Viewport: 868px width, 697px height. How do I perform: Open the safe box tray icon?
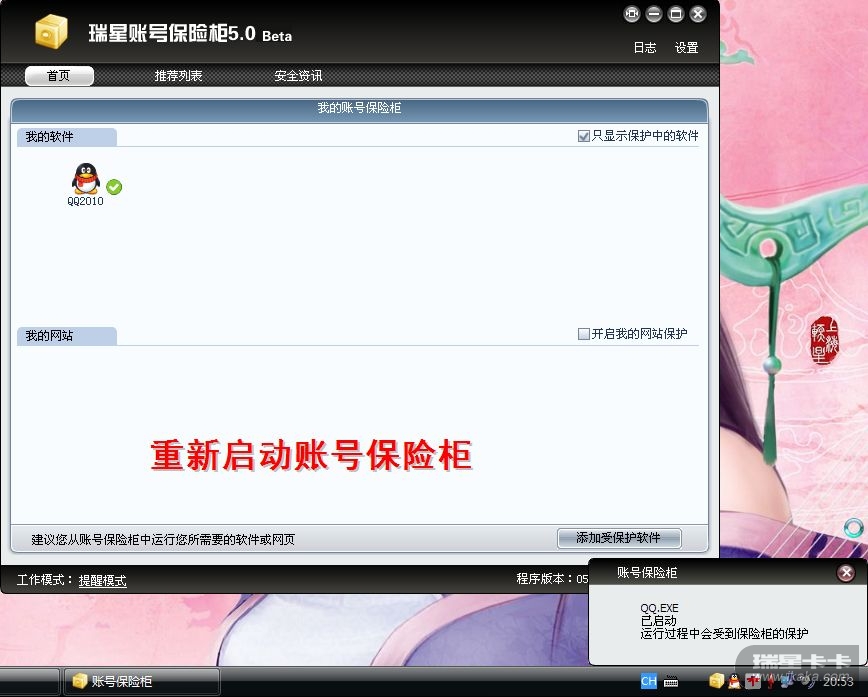[x=717, y=680]
